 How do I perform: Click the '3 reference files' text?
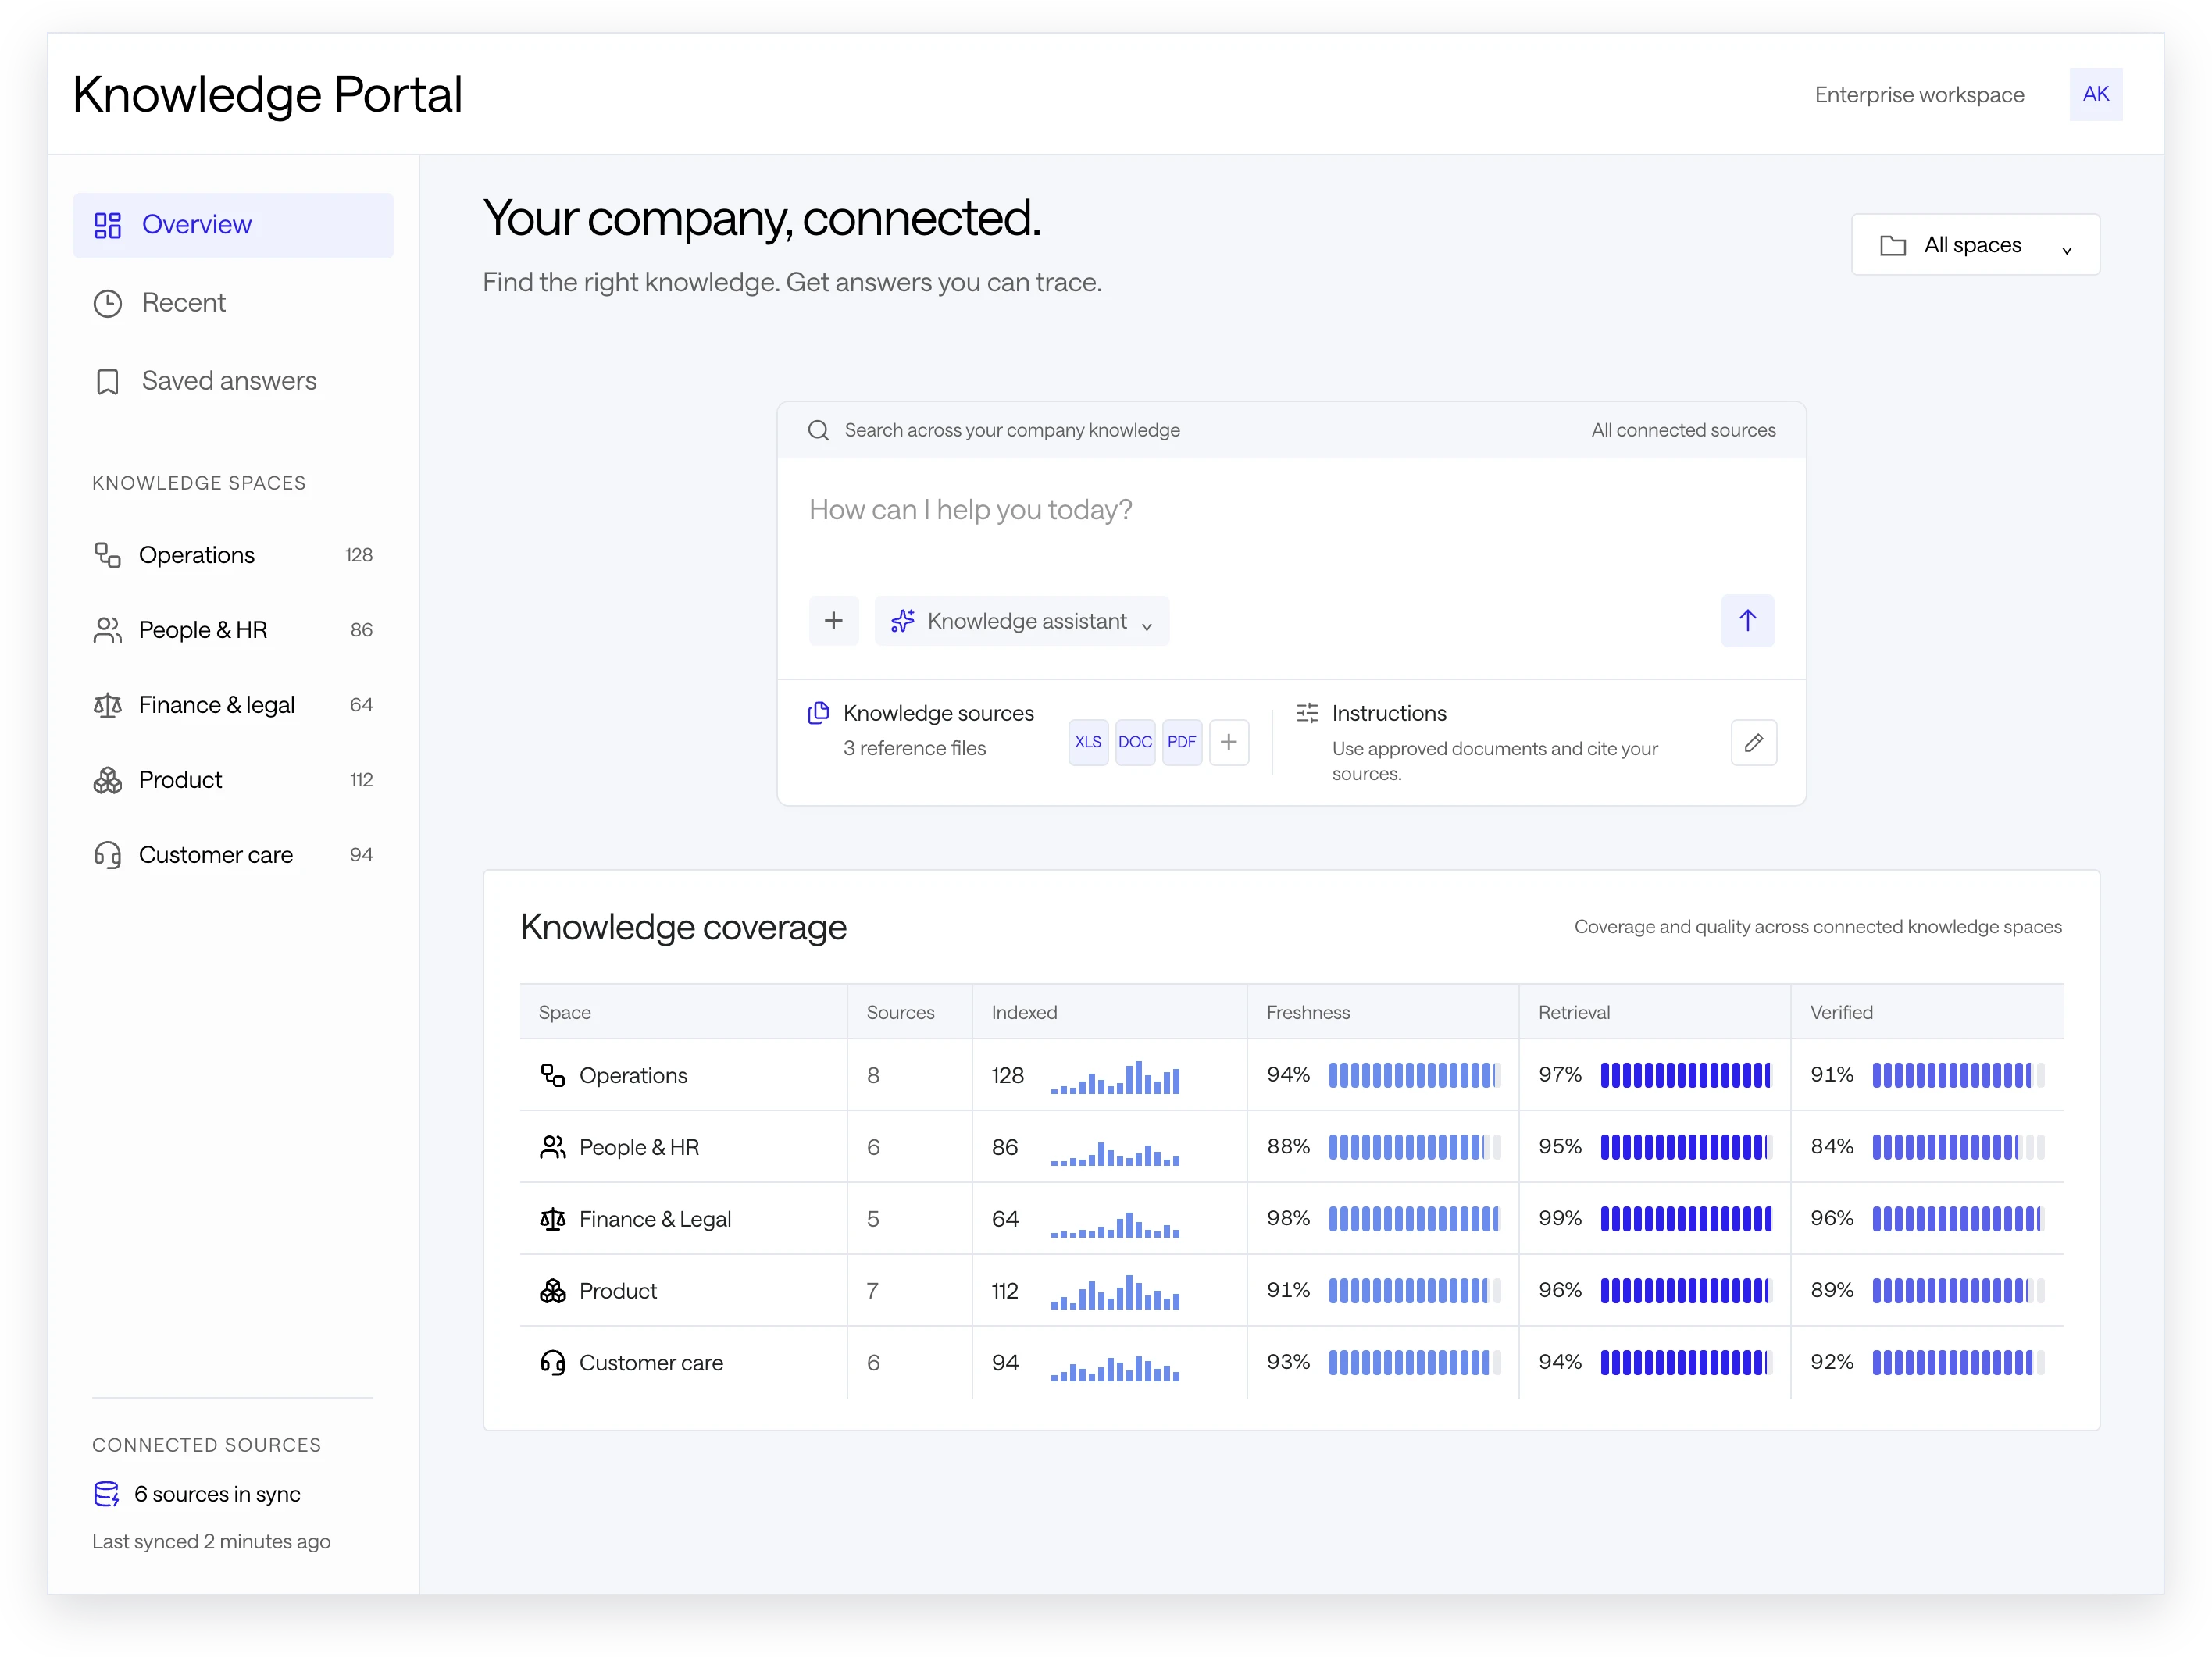914,748
